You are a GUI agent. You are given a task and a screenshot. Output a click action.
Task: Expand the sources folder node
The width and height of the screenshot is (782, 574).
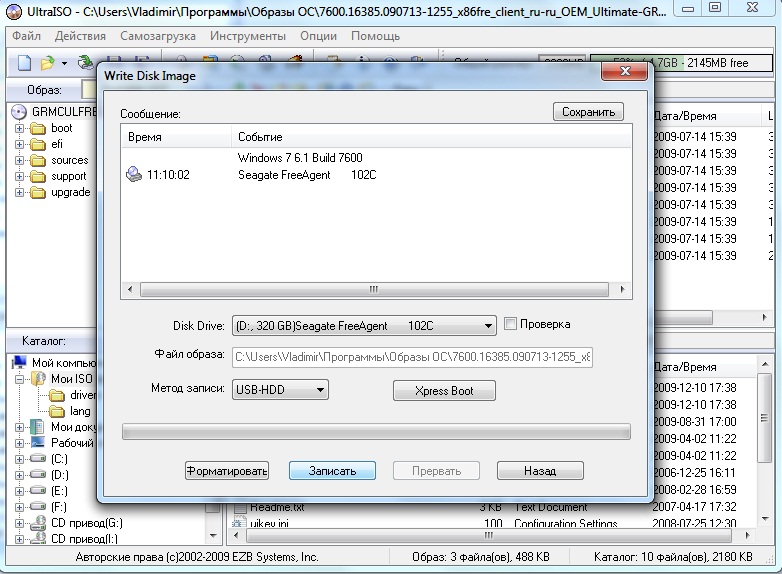tap(19, 161)
